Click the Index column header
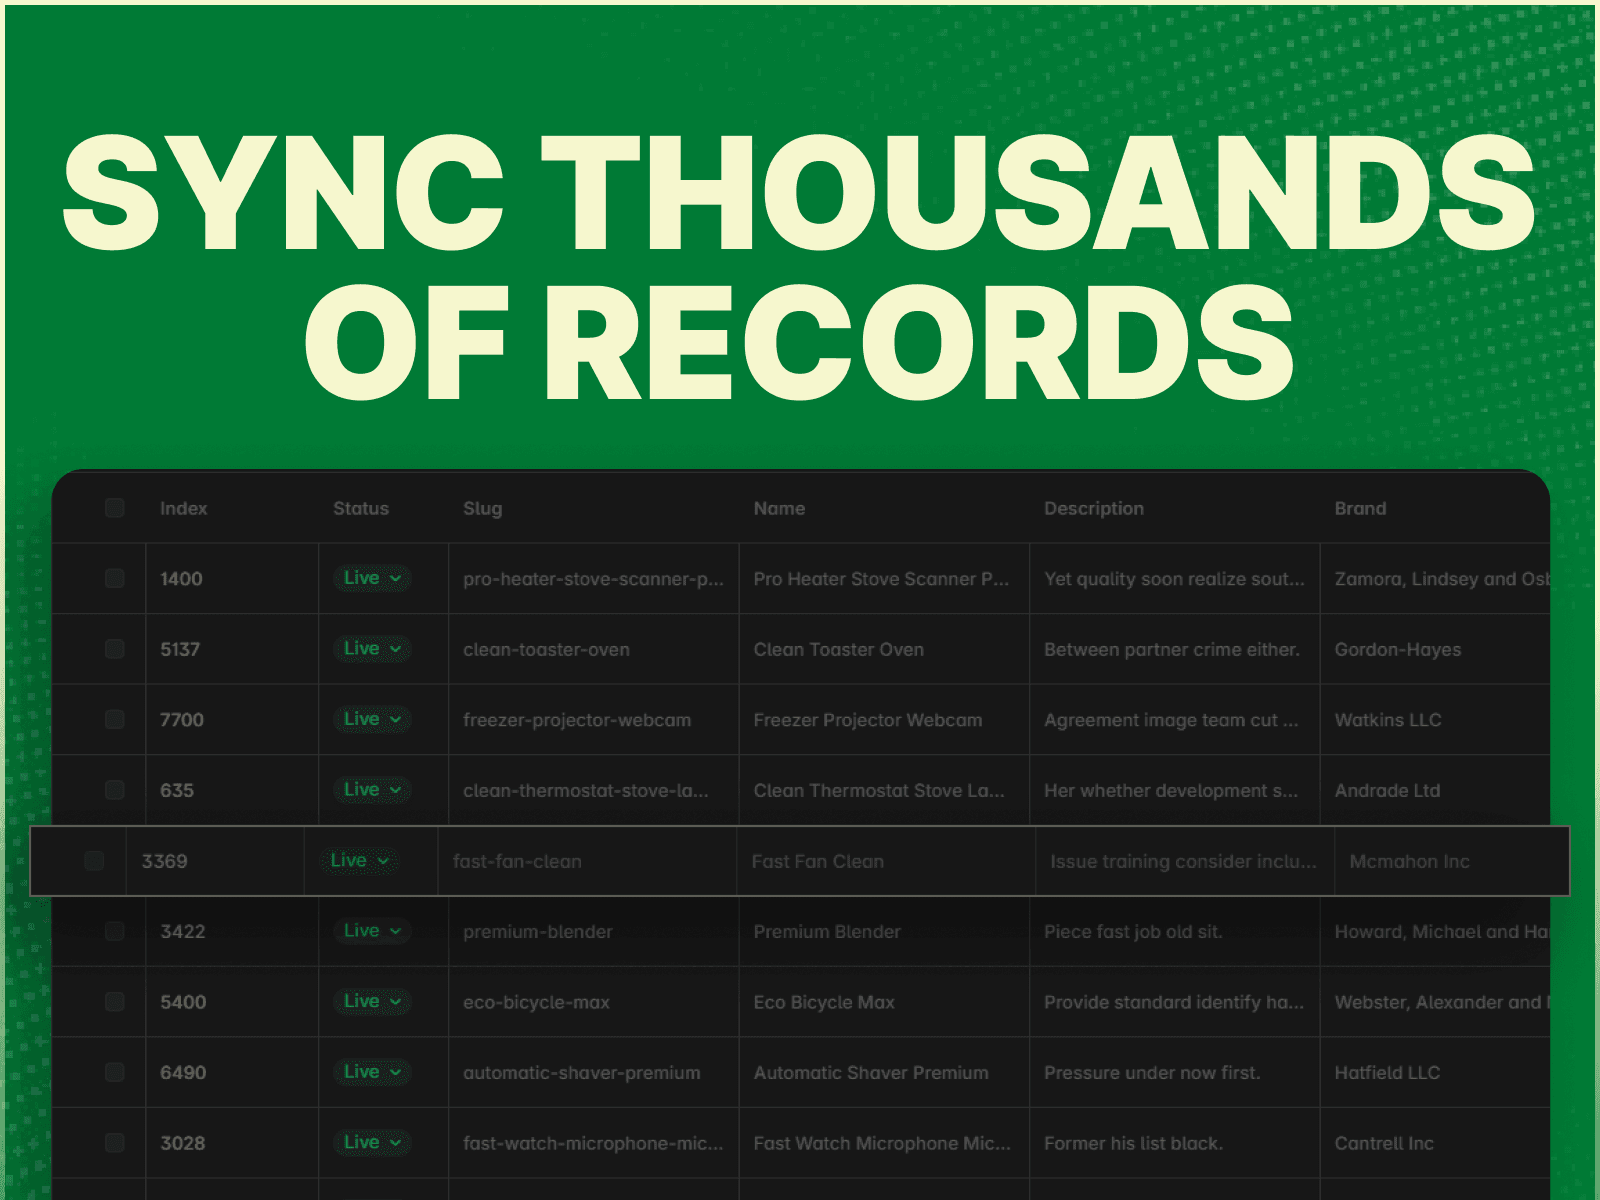 184,508
